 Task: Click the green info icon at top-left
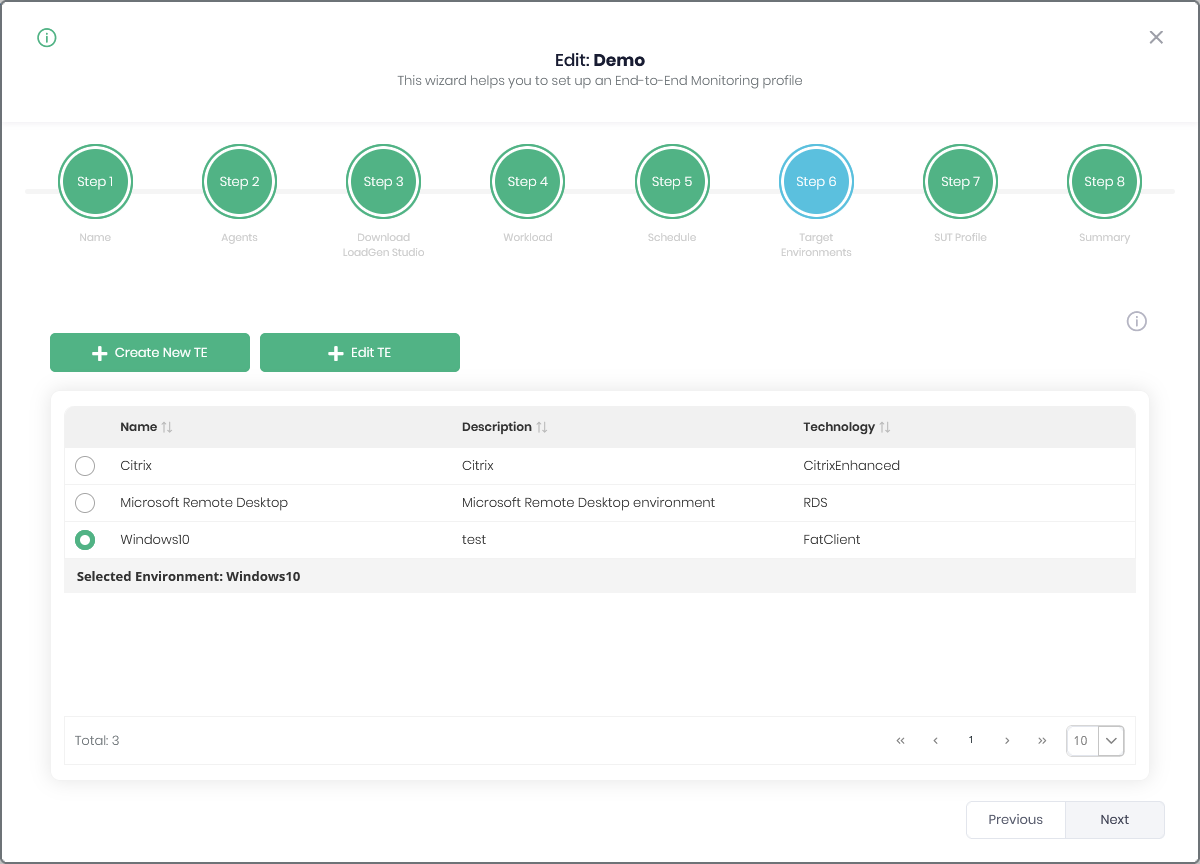[x=47, y=38]
